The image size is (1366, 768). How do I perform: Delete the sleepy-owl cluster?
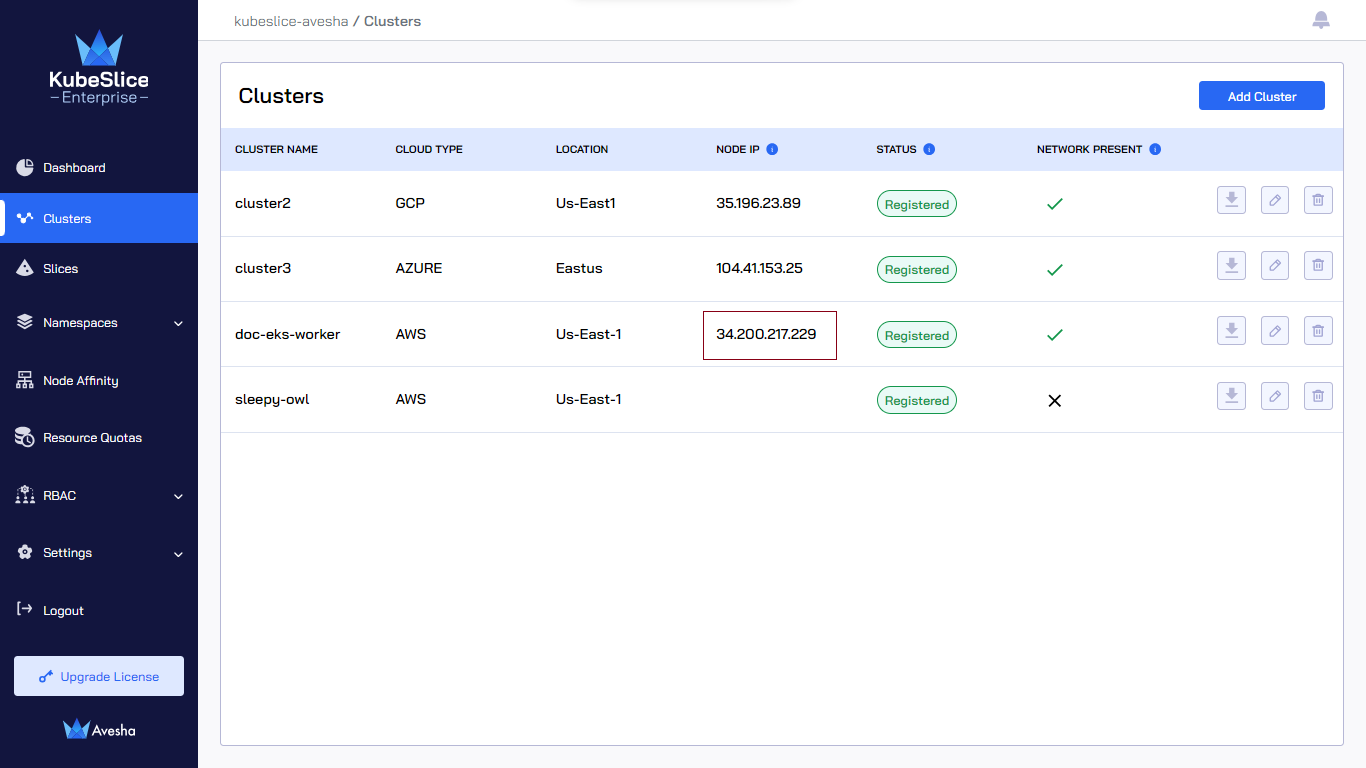(x=1318, y=396)
